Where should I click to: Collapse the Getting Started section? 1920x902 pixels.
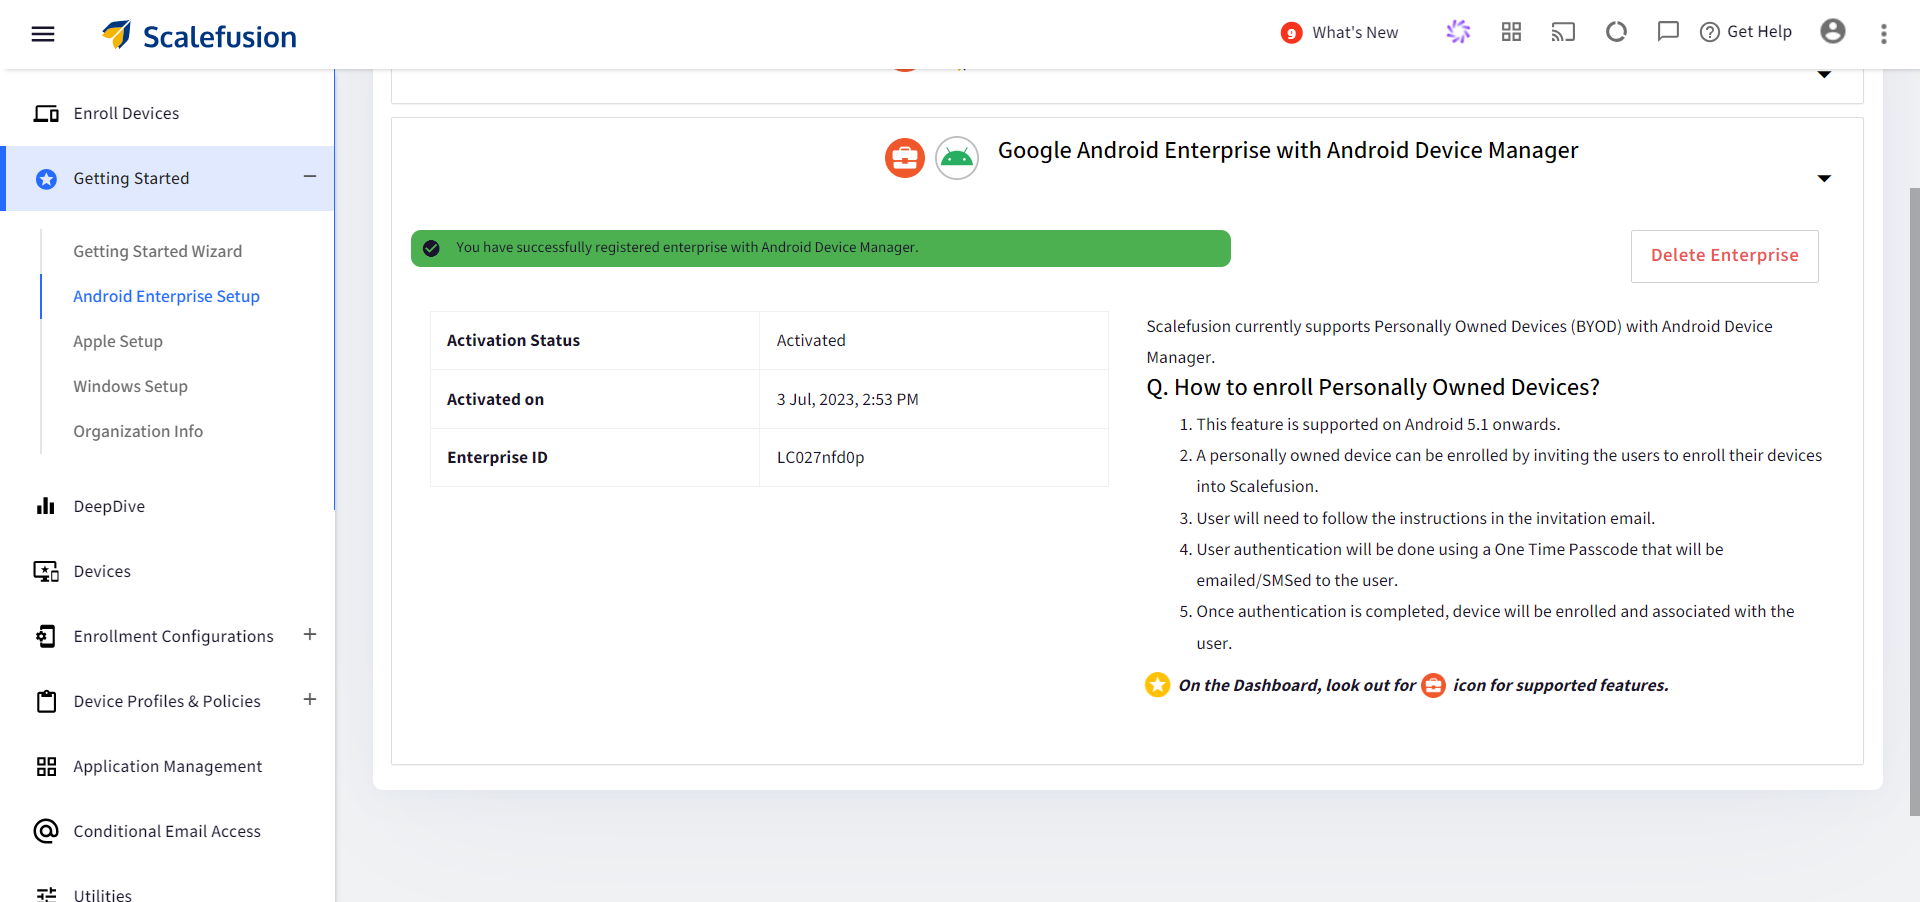(x=310, y=177)
